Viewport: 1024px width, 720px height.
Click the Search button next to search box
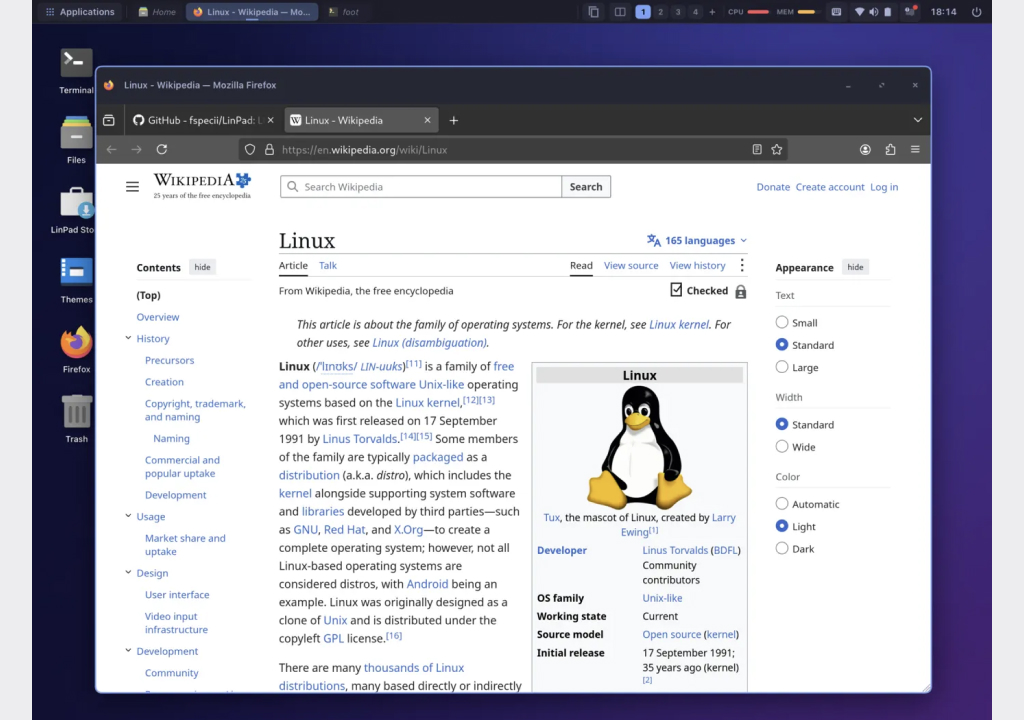coord(586,187)
